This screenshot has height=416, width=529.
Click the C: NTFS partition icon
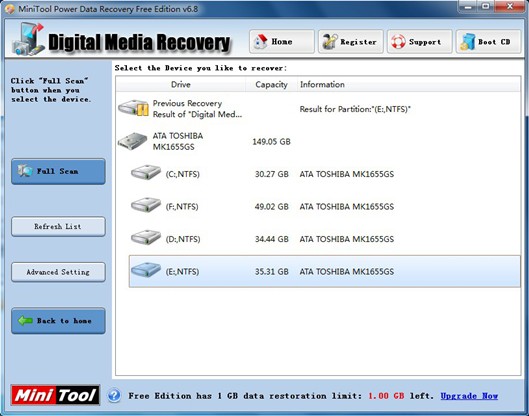tap(146, 173)
